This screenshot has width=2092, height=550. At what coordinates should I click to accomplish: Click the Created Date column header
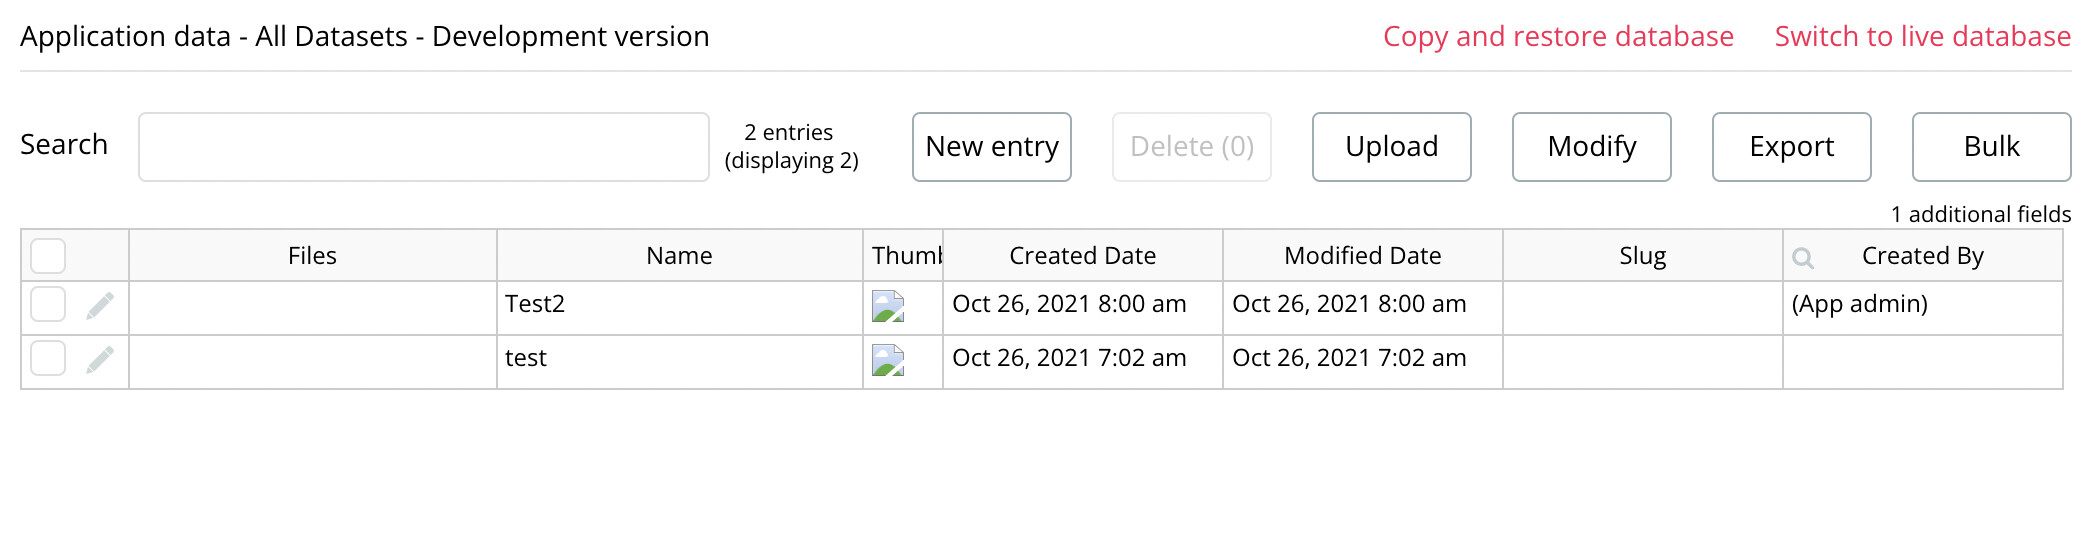(x=1082, y=256)
